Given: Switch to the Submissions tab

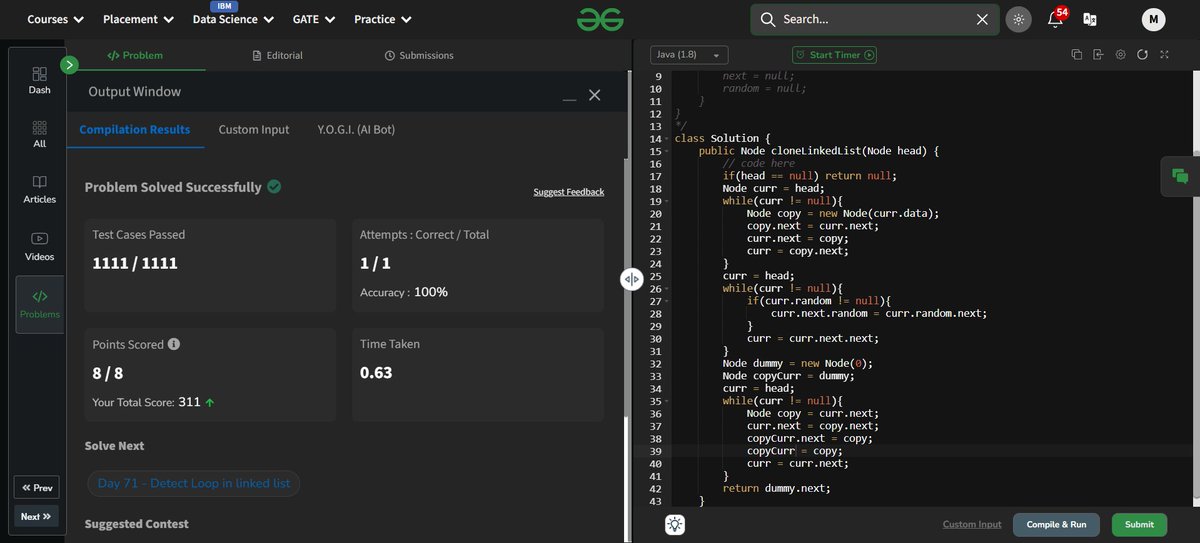Looking at the screenshot, I should tap(419, 55).
